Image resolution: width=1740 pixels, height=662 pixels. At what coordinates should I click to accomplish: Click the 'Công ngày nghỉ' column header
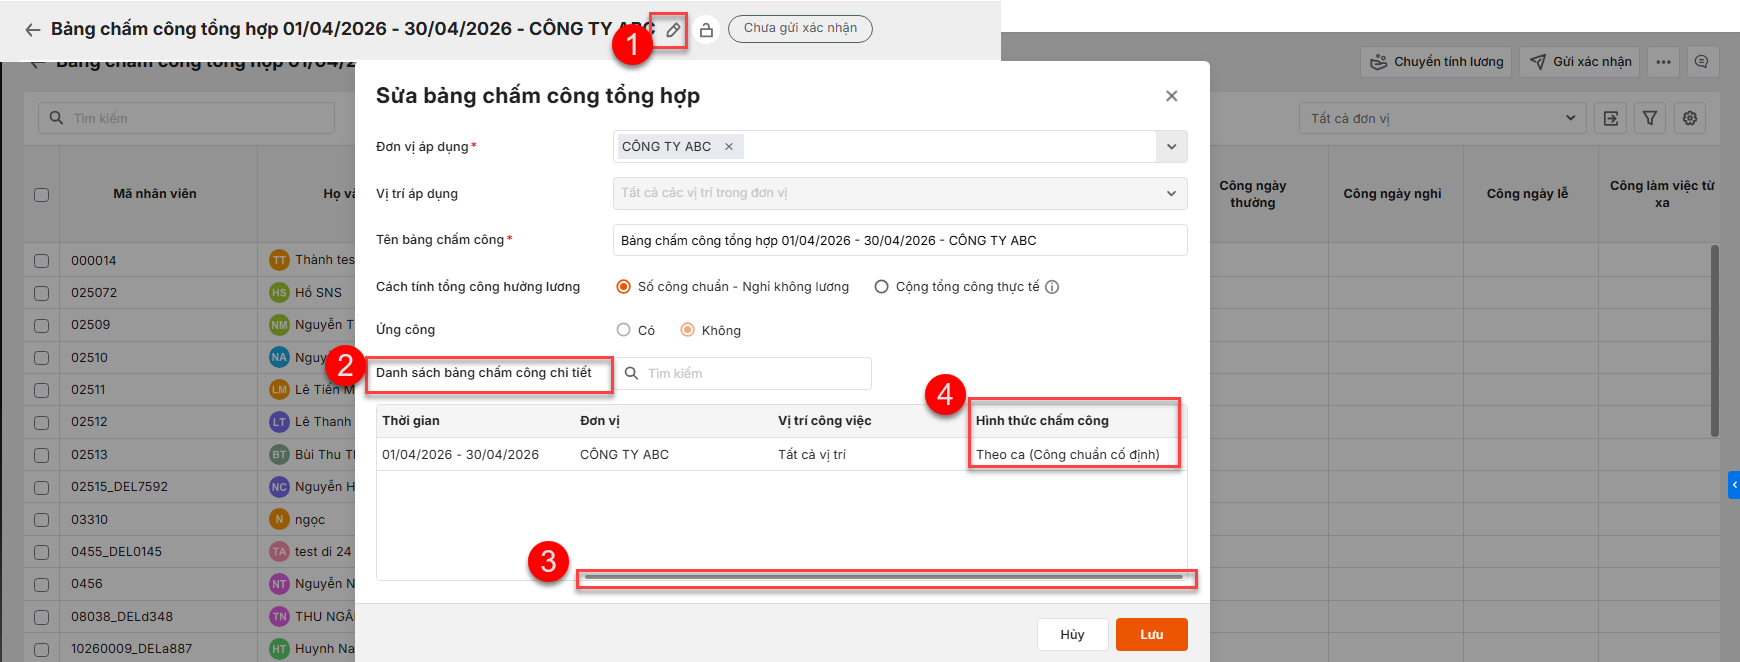[1392, 194]
